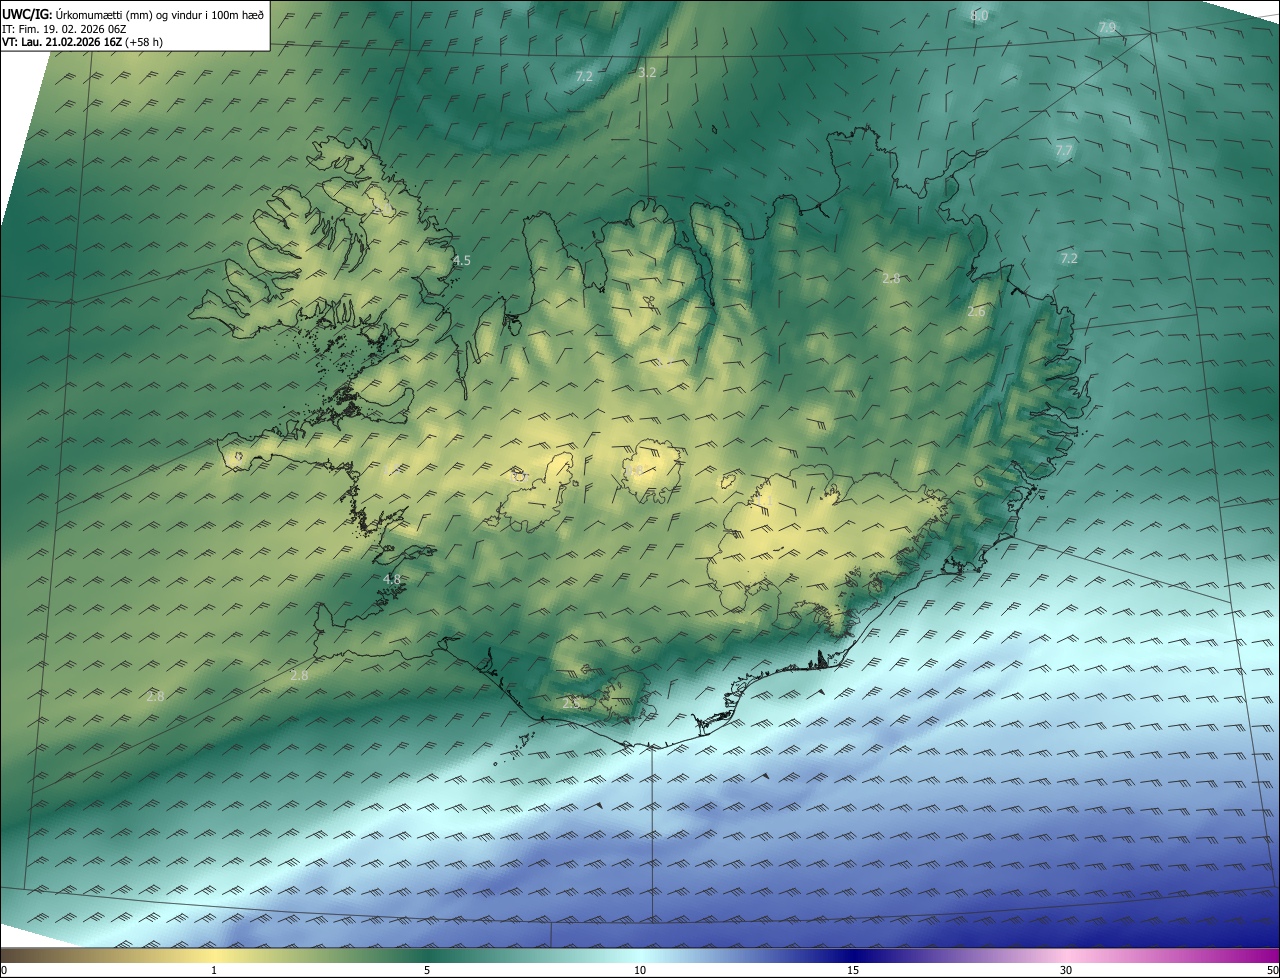
Task: Click the colorbar tick label '10'
Action: click(640, 970)
